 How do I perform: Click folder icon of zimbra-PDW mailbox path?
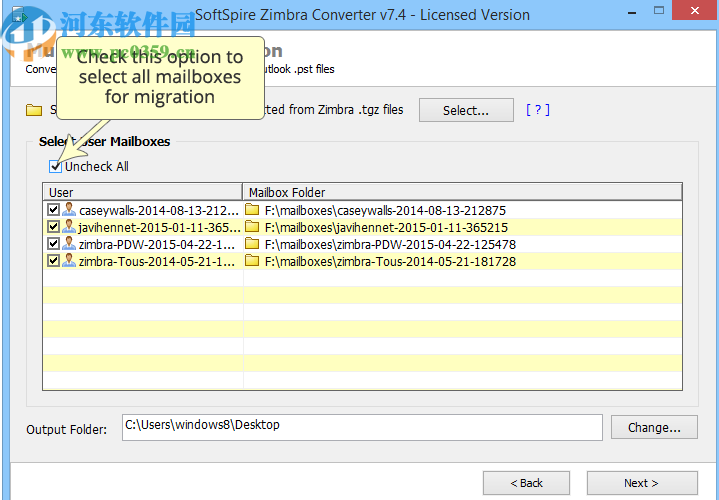click(x=252, y=244)
